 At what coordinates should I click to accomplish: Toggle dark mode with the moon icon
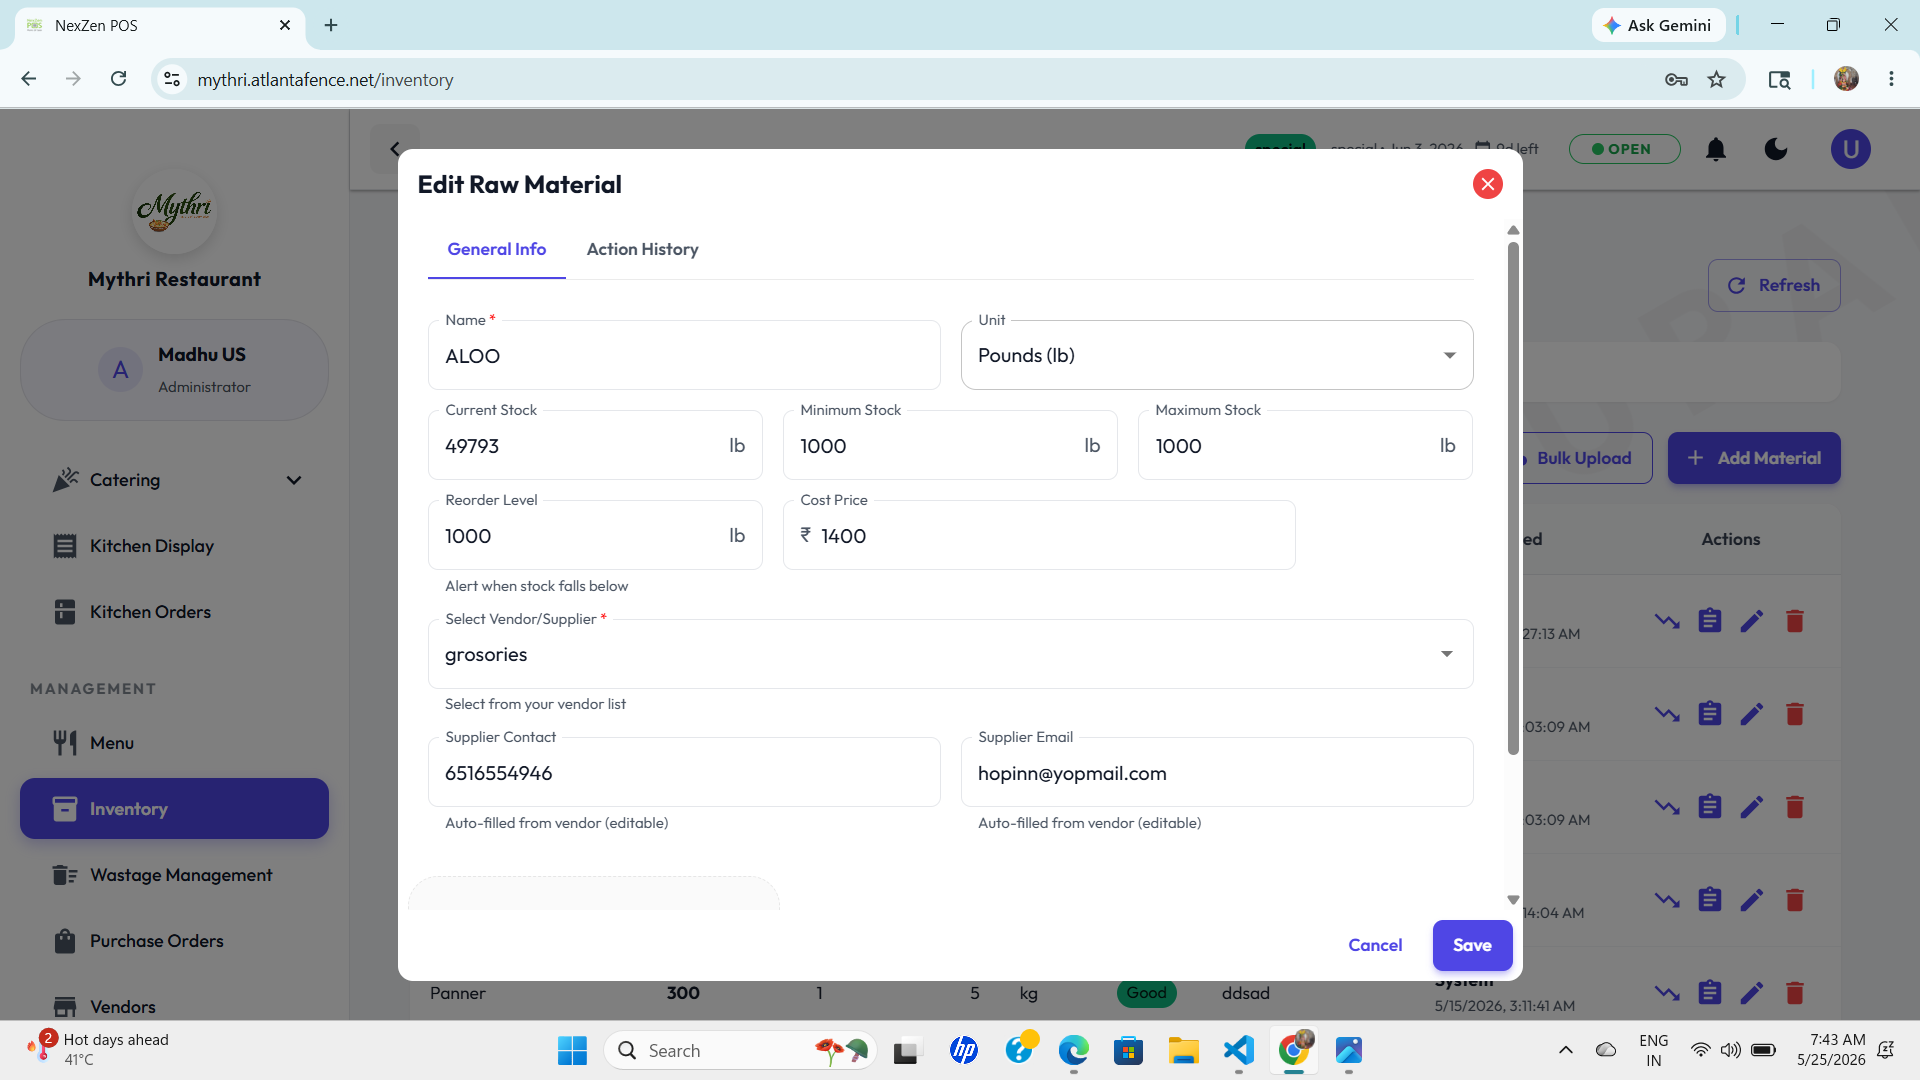pyautogui.click(x=1776, y=149)
